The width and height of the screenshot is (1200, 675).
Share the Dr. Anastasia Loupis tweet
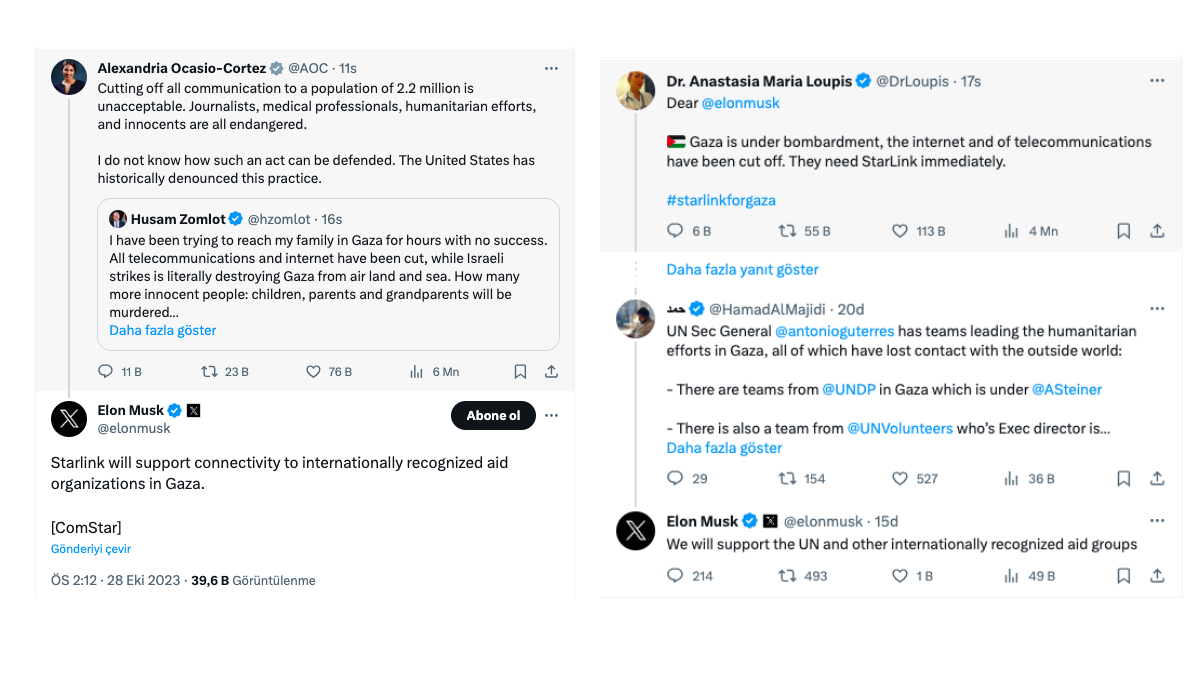pyautogui.click(x=1157, y=231)
